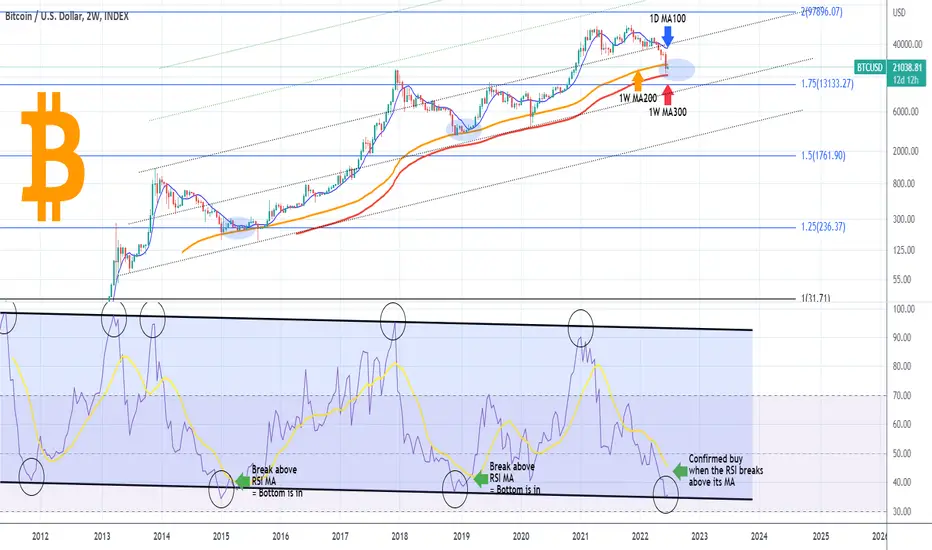The width and height of the screenshot is (932, 550).
Task: Click the Break above RSI MA note near 2019
Action: click(x=515, y=478)
